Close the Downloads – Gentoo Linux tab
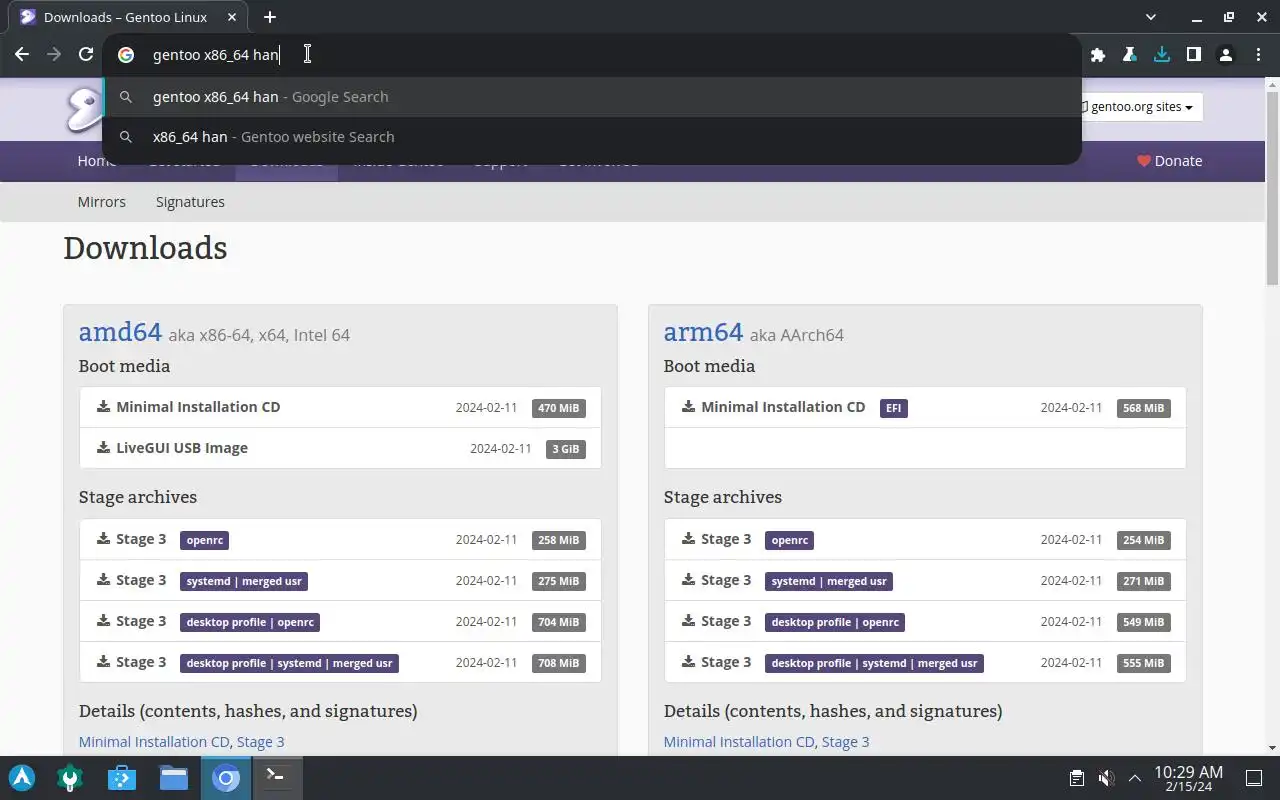 pos(232,17)
